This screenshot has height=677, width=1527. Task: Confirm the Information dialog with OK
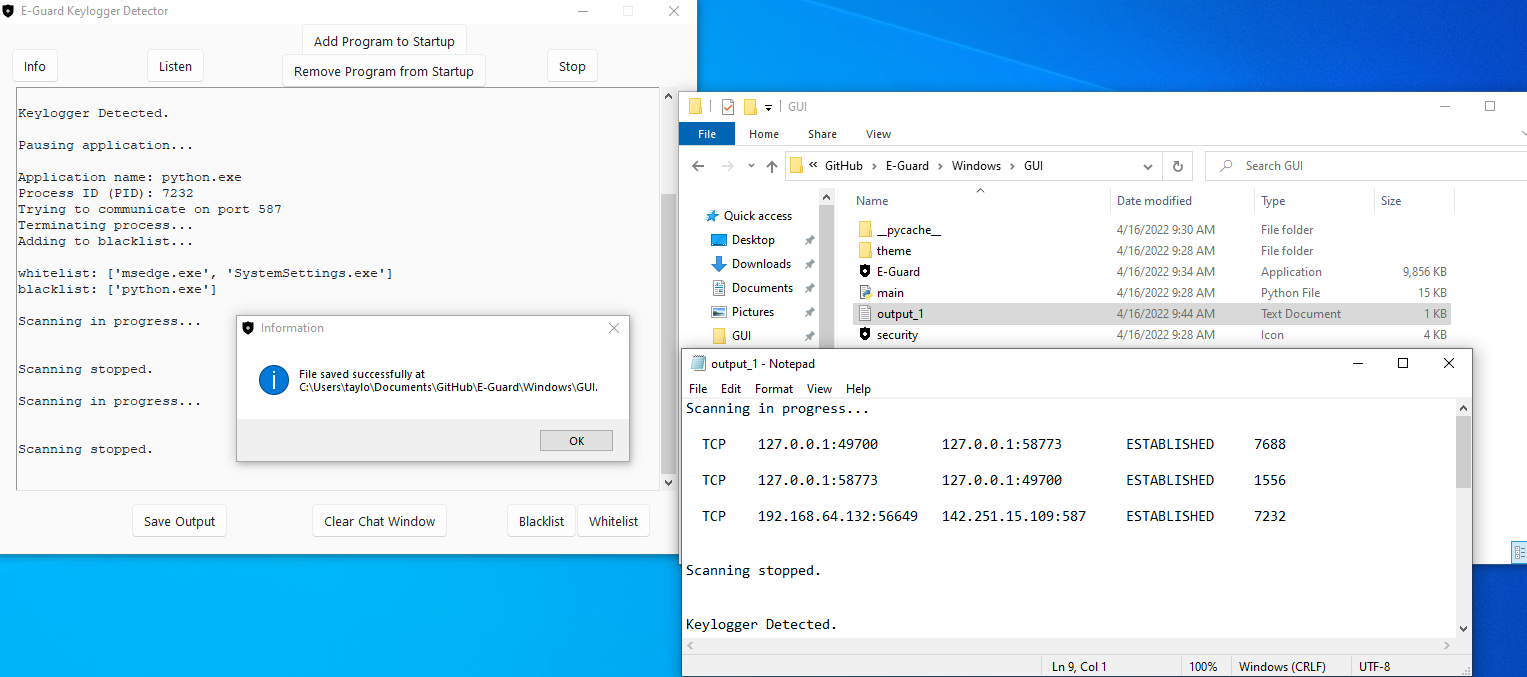(576, 441)
